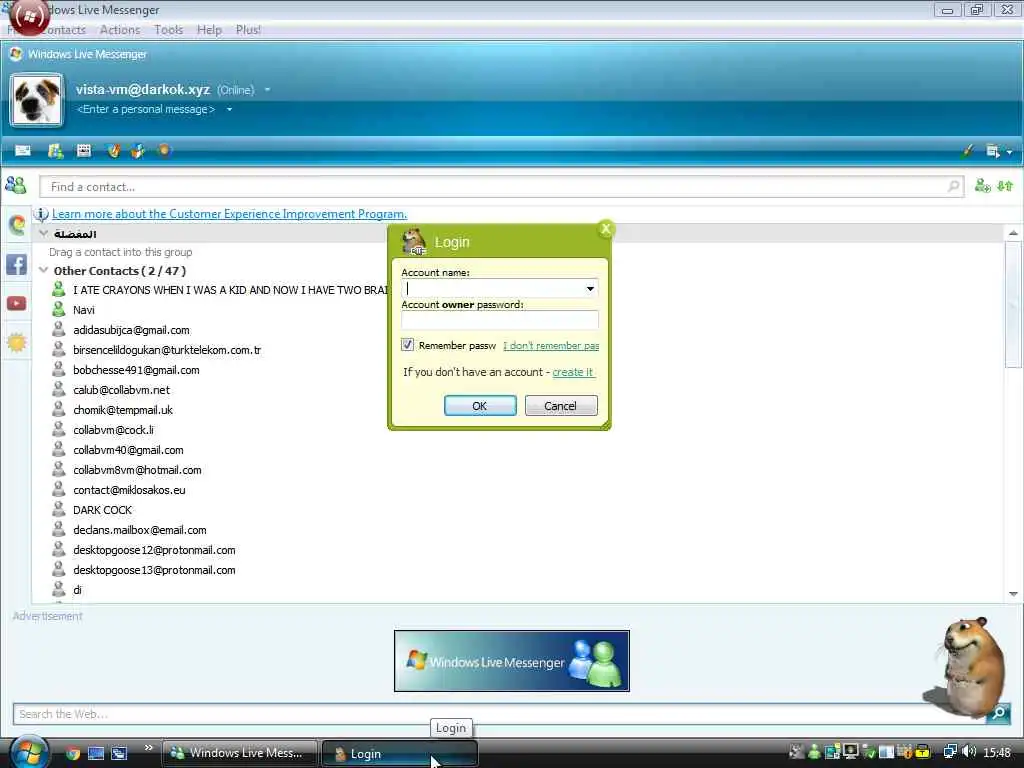1024x768 pixels.
Task: Open the paintbrush color scheme icon
Action: tap(967, 151)
